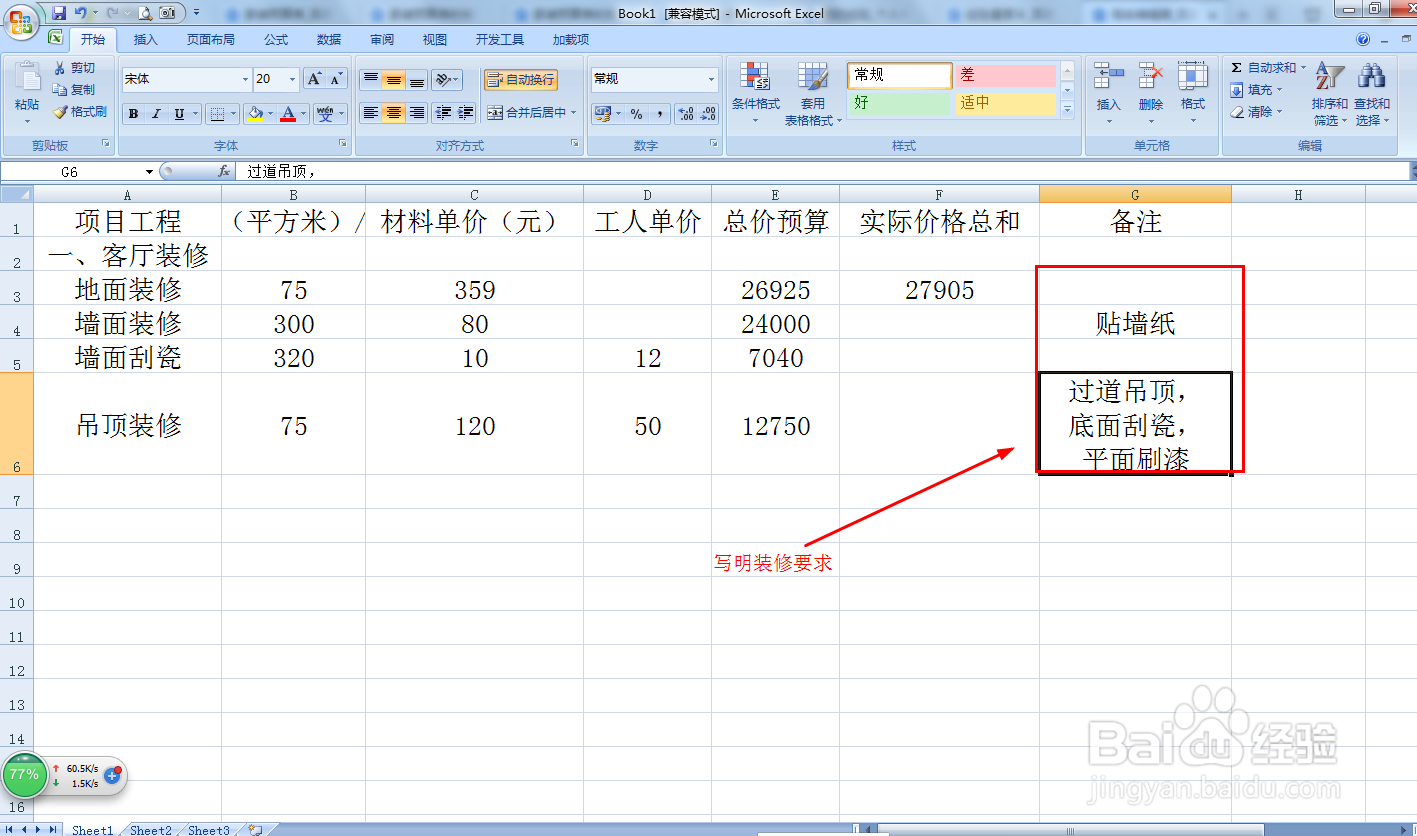1417x836 pixels.
Task: Open 条件格式 conditional formatting menu
Action: 755,93
